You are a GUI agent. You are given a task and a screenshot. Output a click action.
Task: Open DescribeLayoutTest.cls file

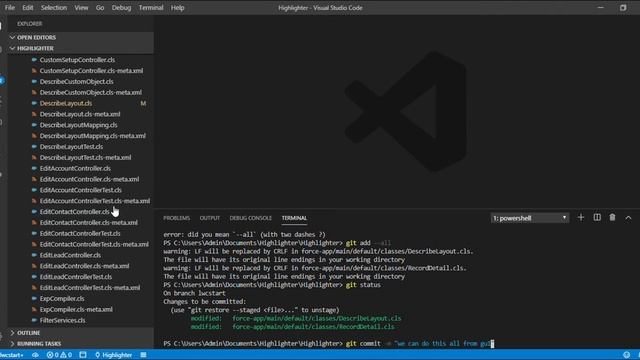71,147
